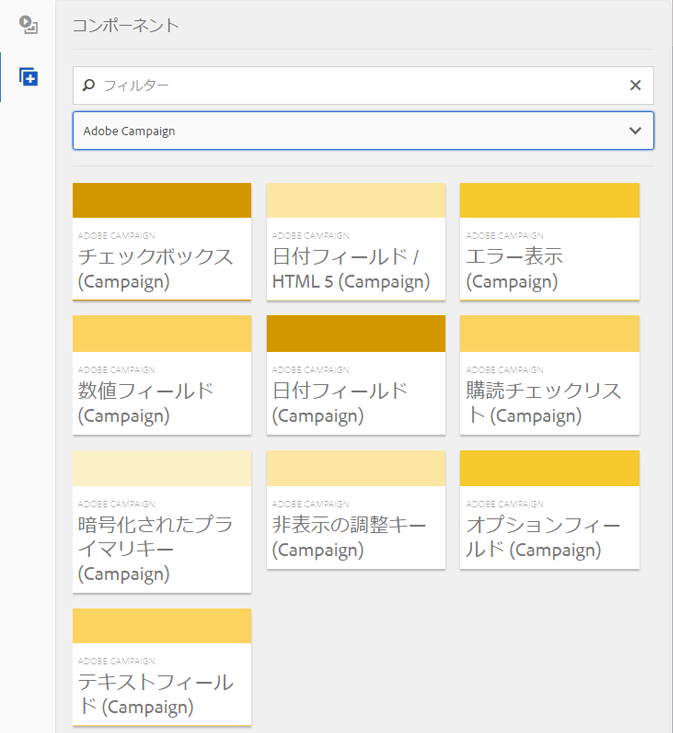Select the 暗号化されたプライマリキー (Campaign) card
The height and width of the screenshot is (733, 673).
(162, 522)
